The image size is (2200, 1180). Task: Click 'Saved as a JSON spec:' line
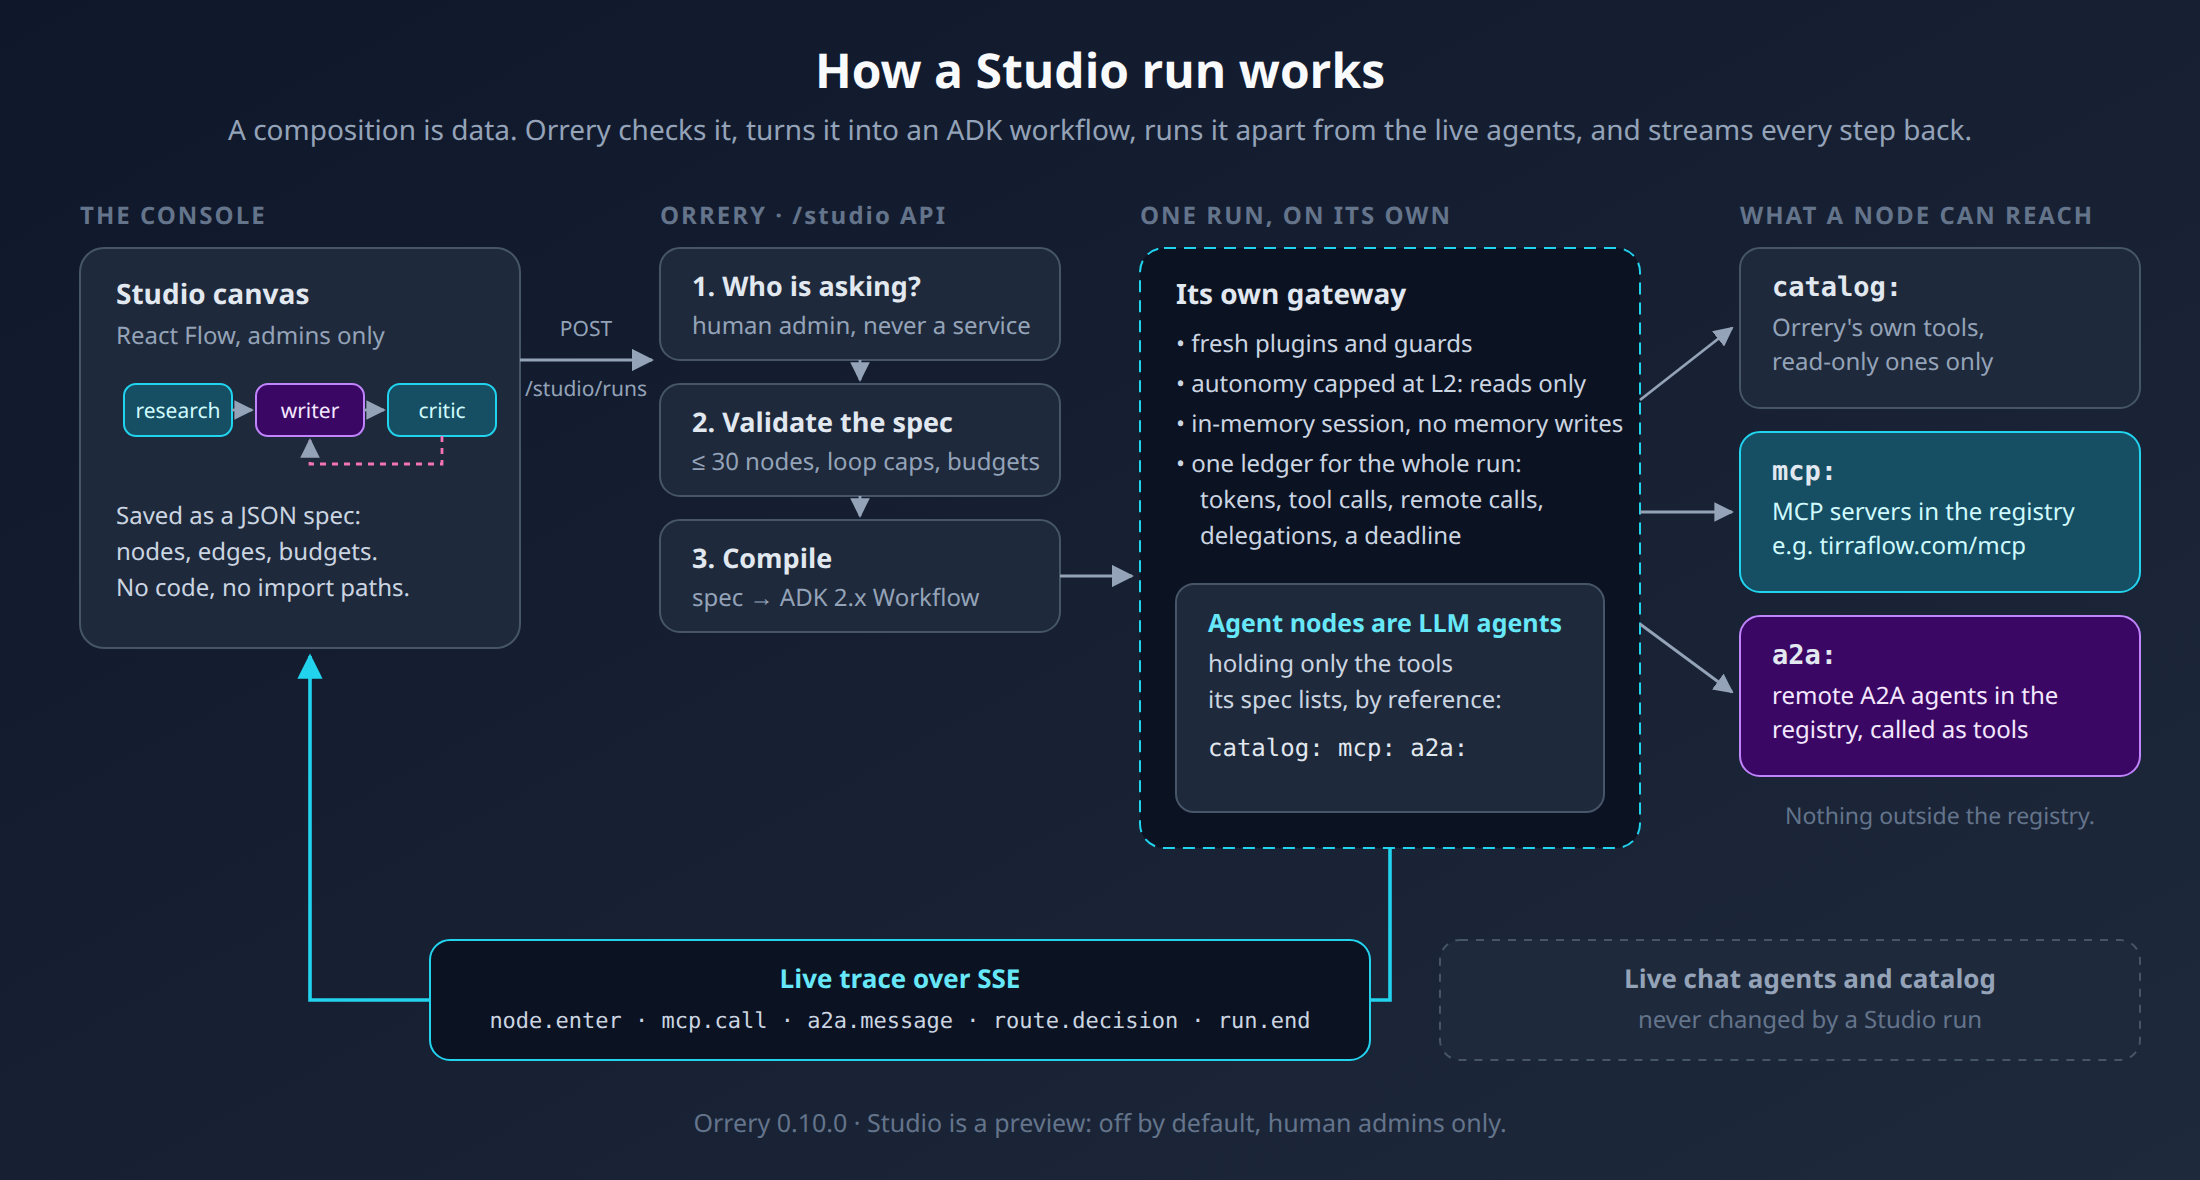[x=238, y=516]
